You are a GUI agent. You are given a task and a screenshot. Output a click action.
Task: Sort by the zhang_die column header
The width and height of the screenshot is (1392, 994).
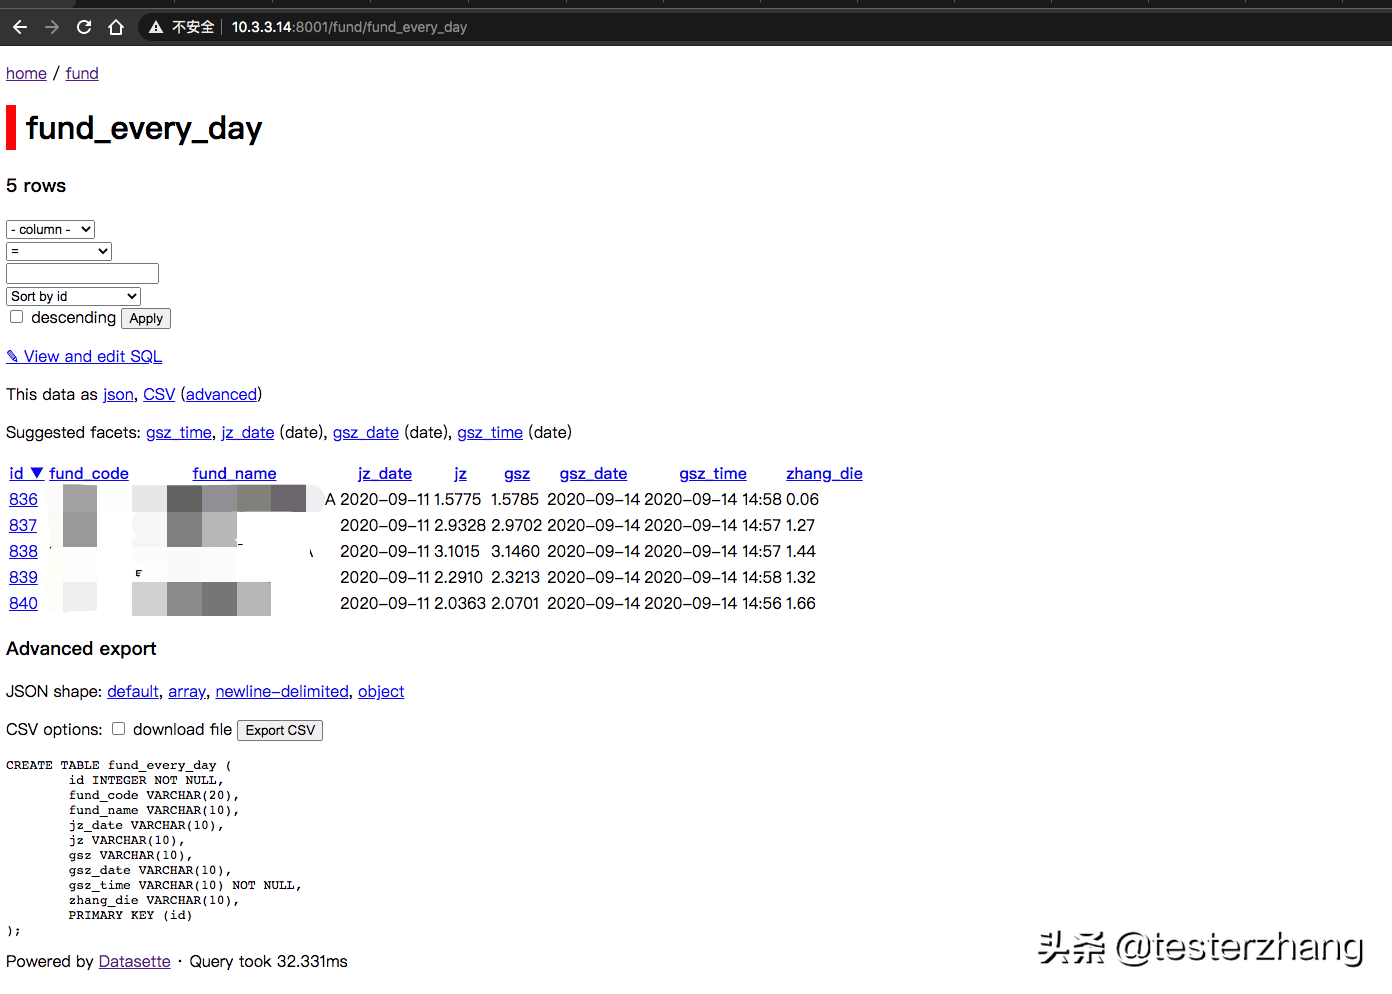pos(825,473)
